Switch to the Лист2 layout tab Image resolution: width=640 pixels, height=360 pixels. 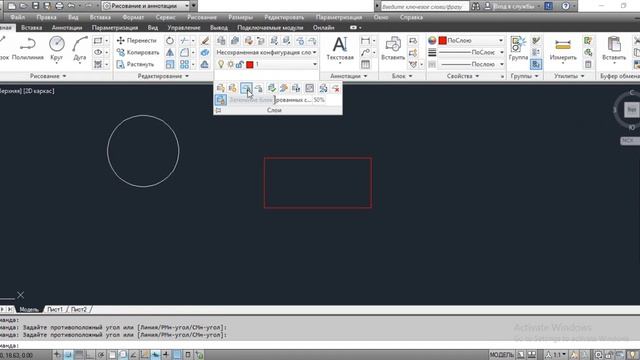(x=79, y=309)
